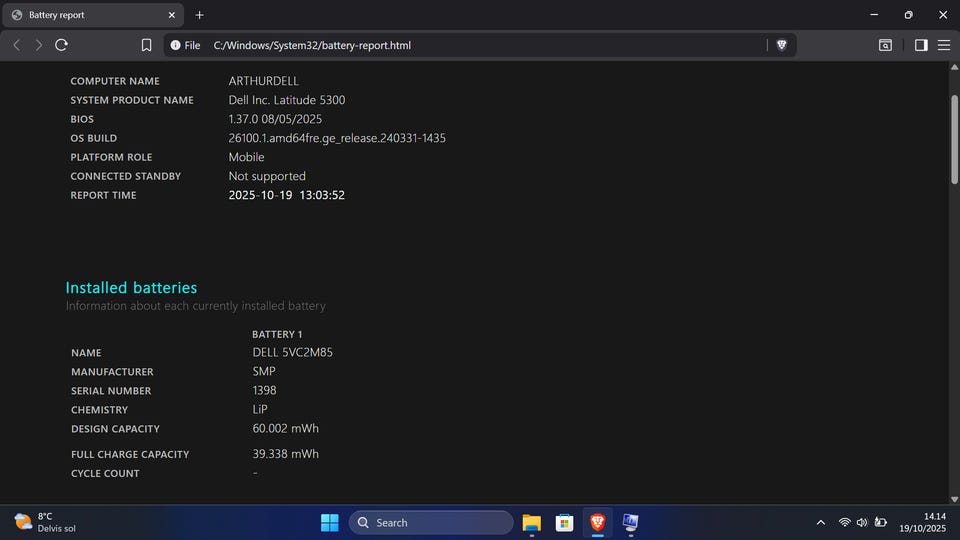Image resolution: width=960 pixels, height=540 pixels.
Task: Click the CYCLE COUNT label
Action: tap(105, 473)
